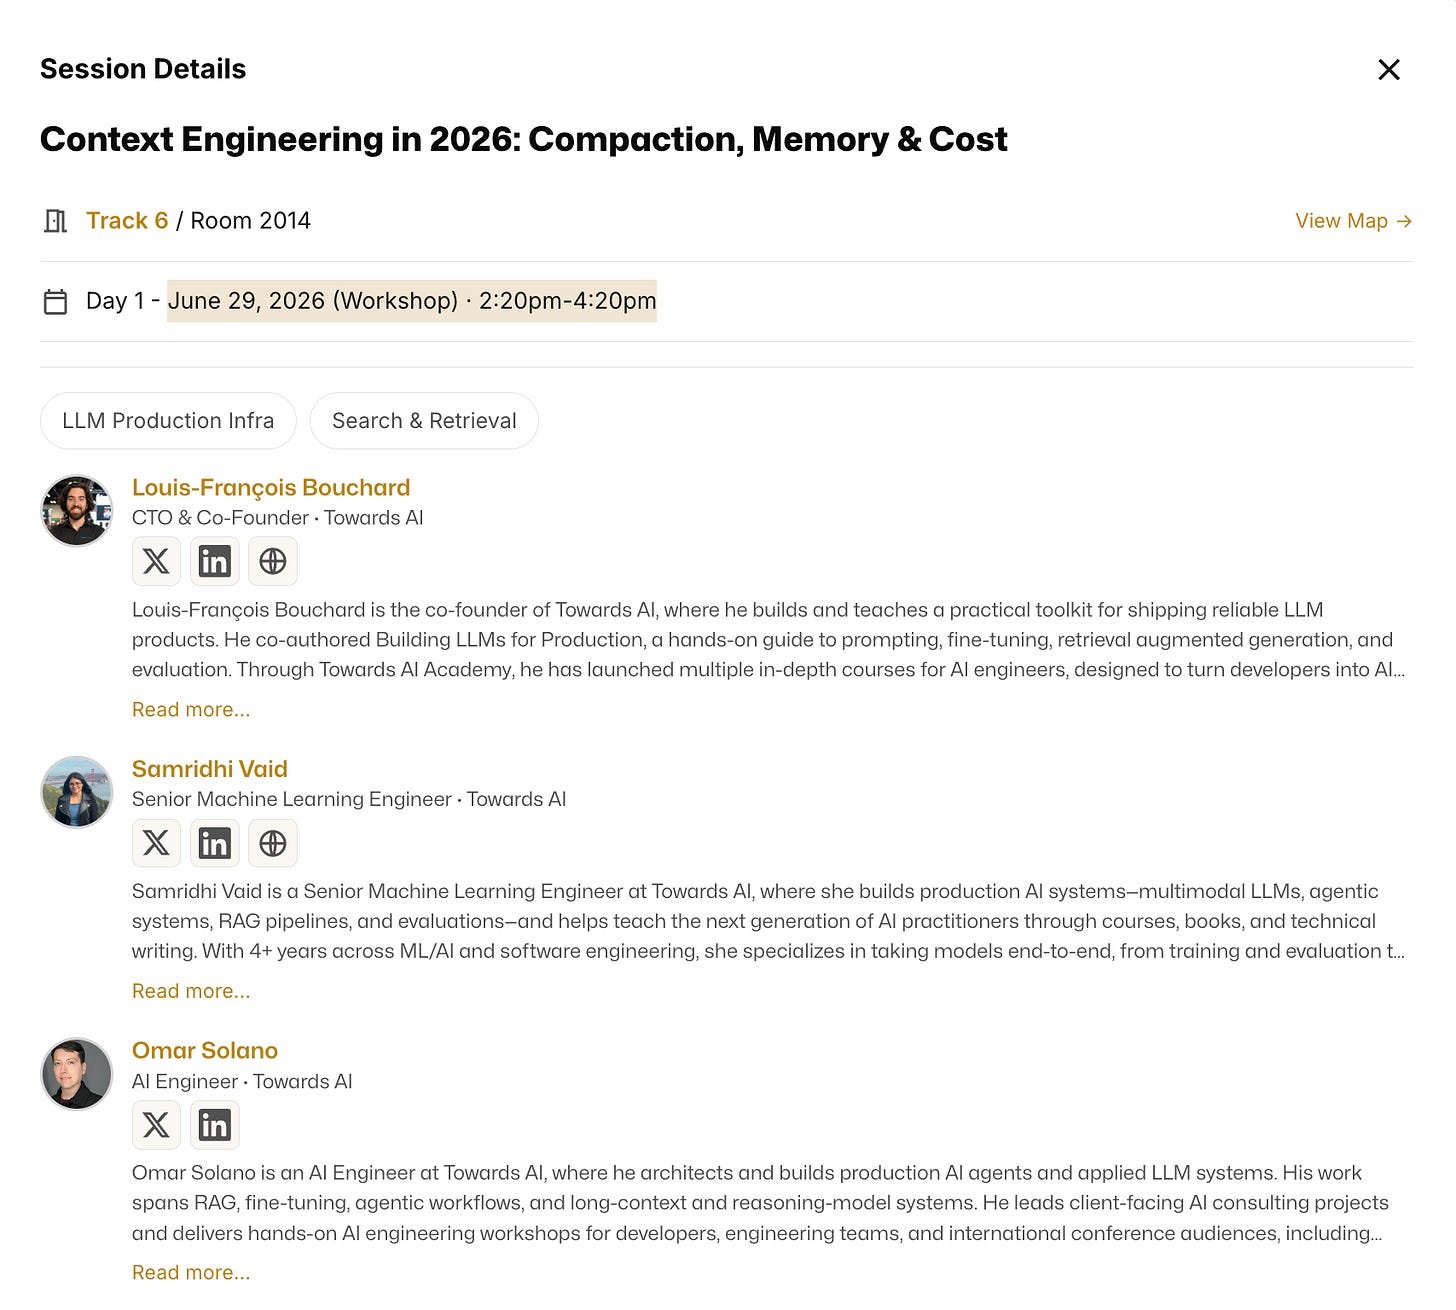The width and height of the screenshot is (1456, 1310).
Task: Open Louis-François Bouchard's LinkedIn icon
Action: pos(214,561)
